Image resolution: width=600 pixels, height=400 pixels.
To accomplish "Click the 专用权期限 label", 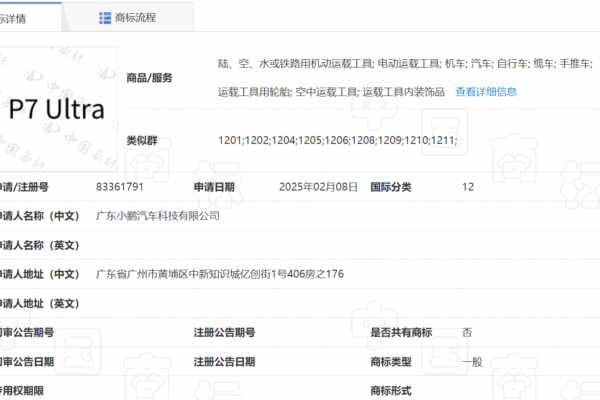I will click(22, 391).
